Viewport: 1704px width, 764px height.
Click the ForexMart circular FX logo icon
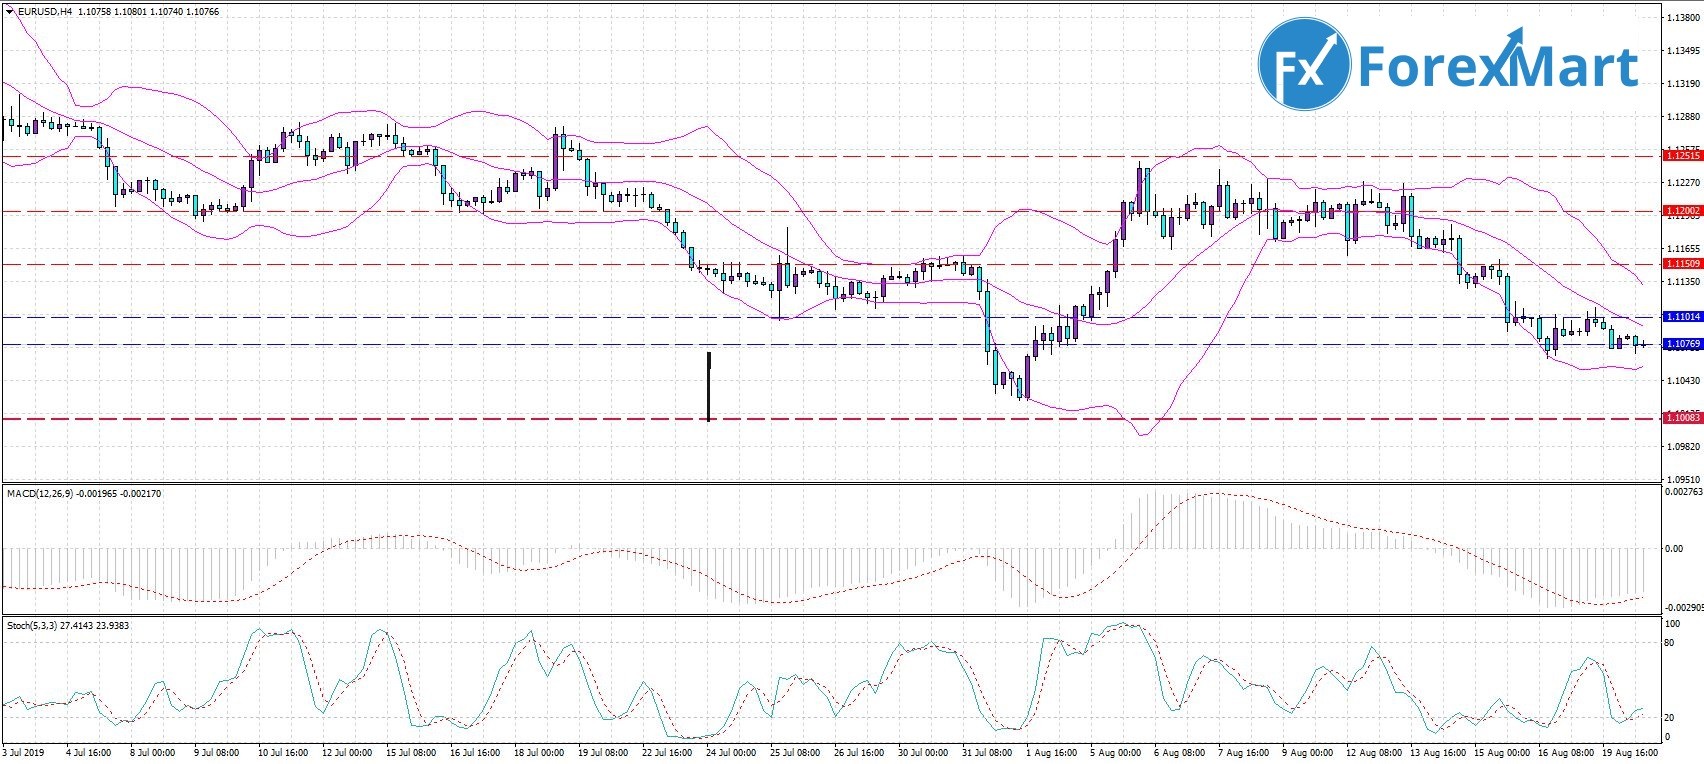[x=1303, y=63]
